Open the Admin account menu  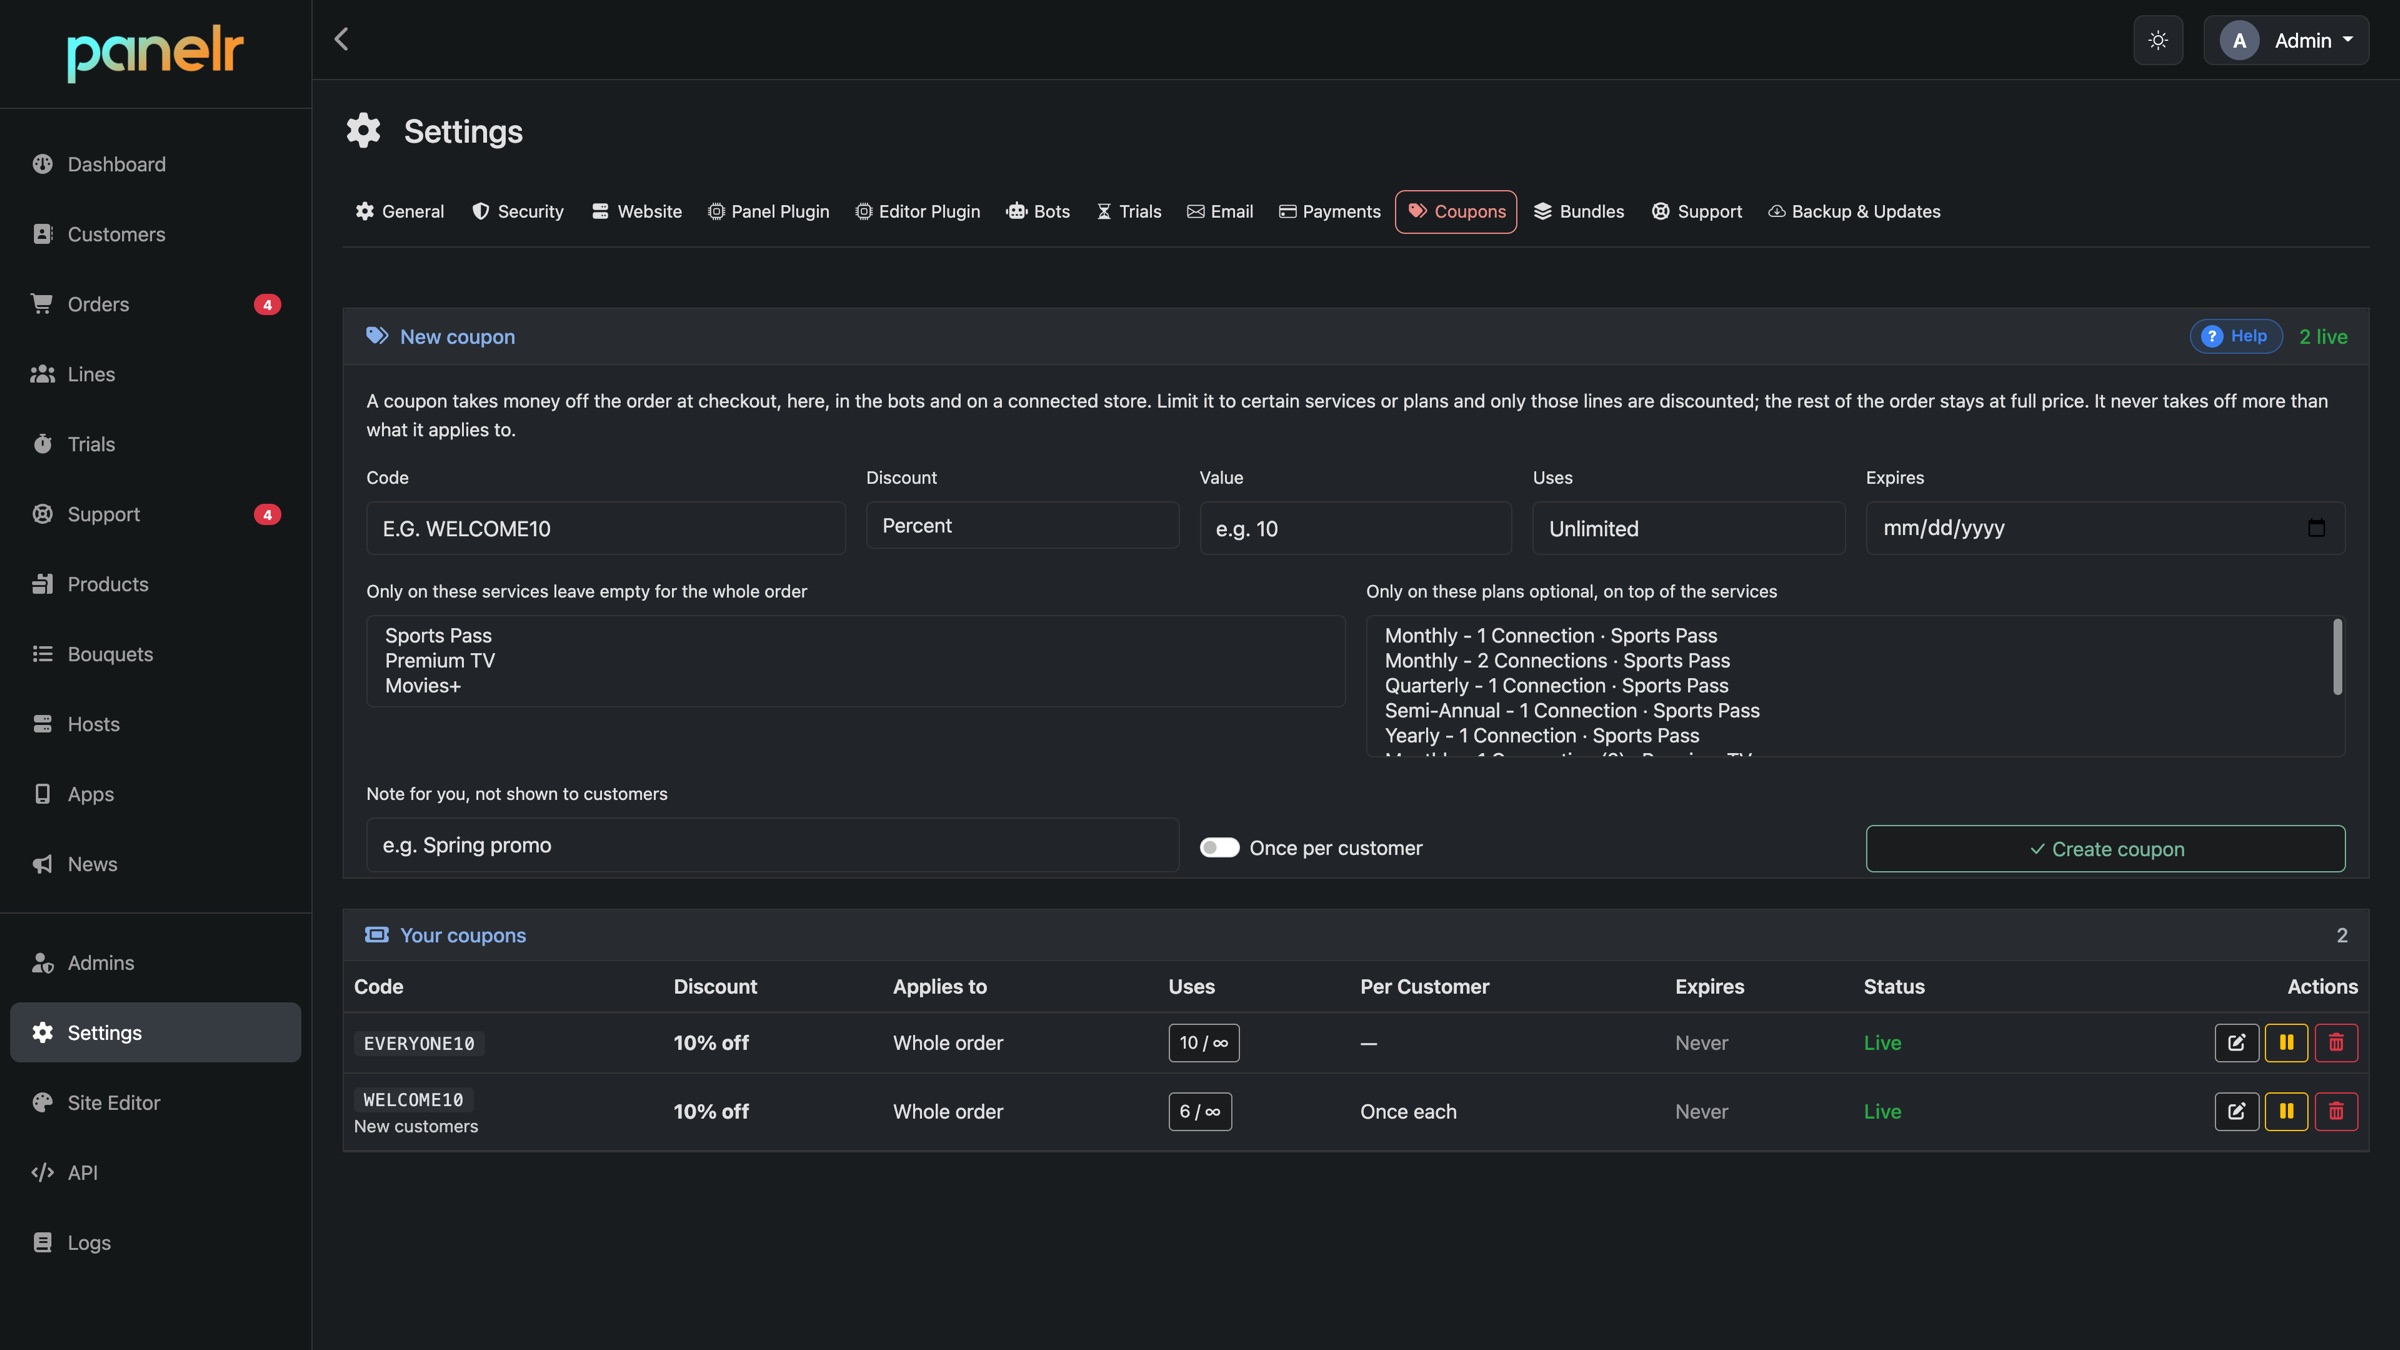point(2286,40)
